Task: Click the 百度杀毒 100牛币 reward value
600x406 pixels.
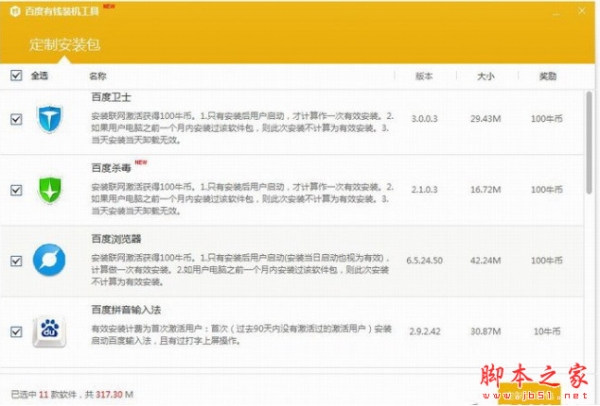Action: point(547,189)
